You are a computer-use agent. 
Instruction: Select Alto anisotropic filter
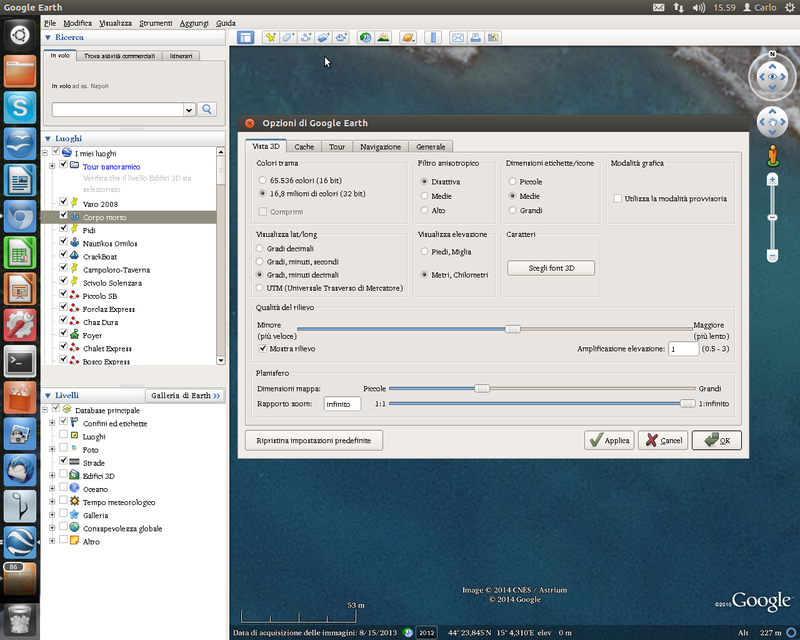point(424,210)
